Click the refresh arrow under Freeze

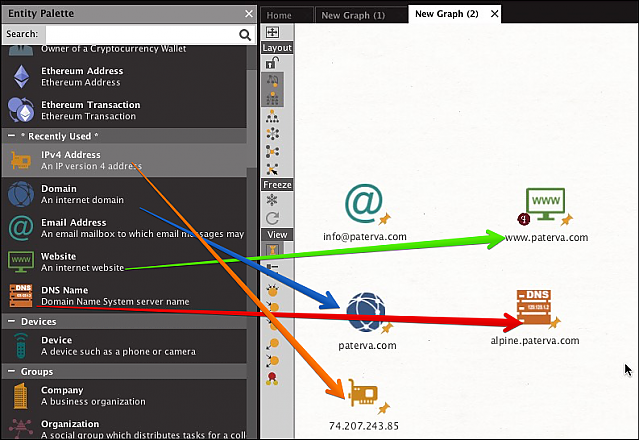pos(272,218)
